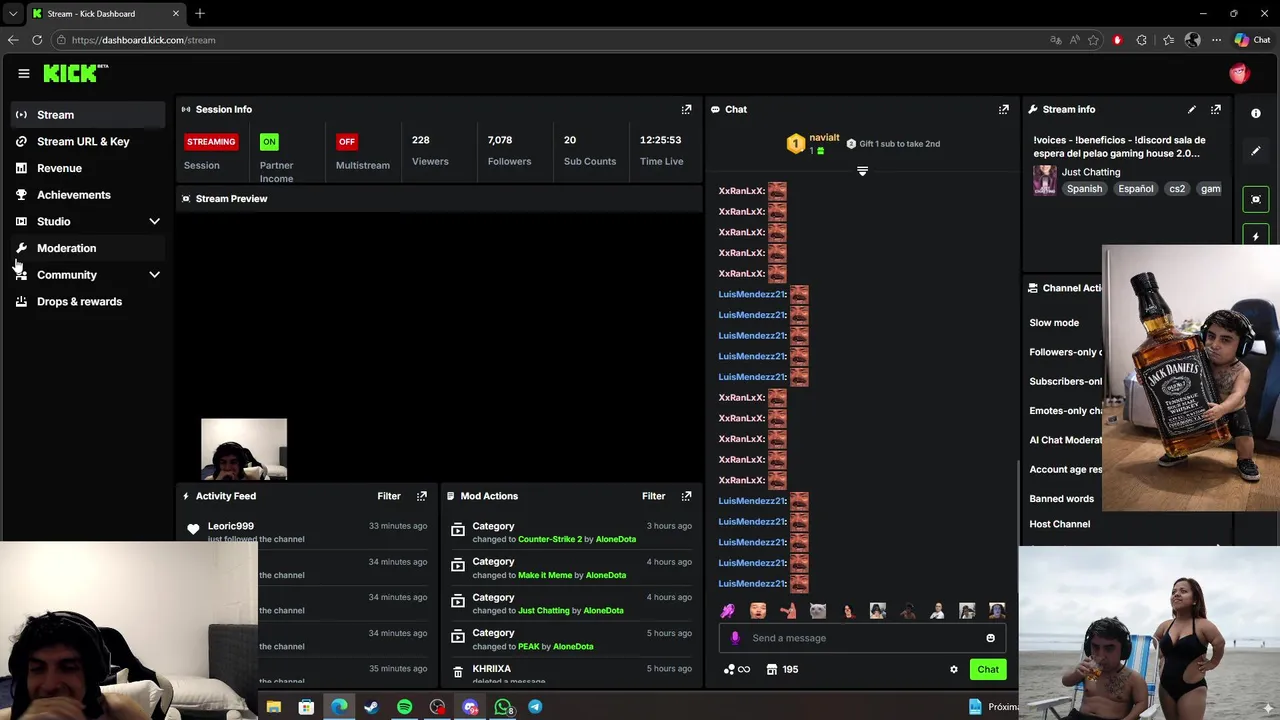Toggle Emotes-only chat setting
This screenshot has height=720, width=1280.
1065,410
